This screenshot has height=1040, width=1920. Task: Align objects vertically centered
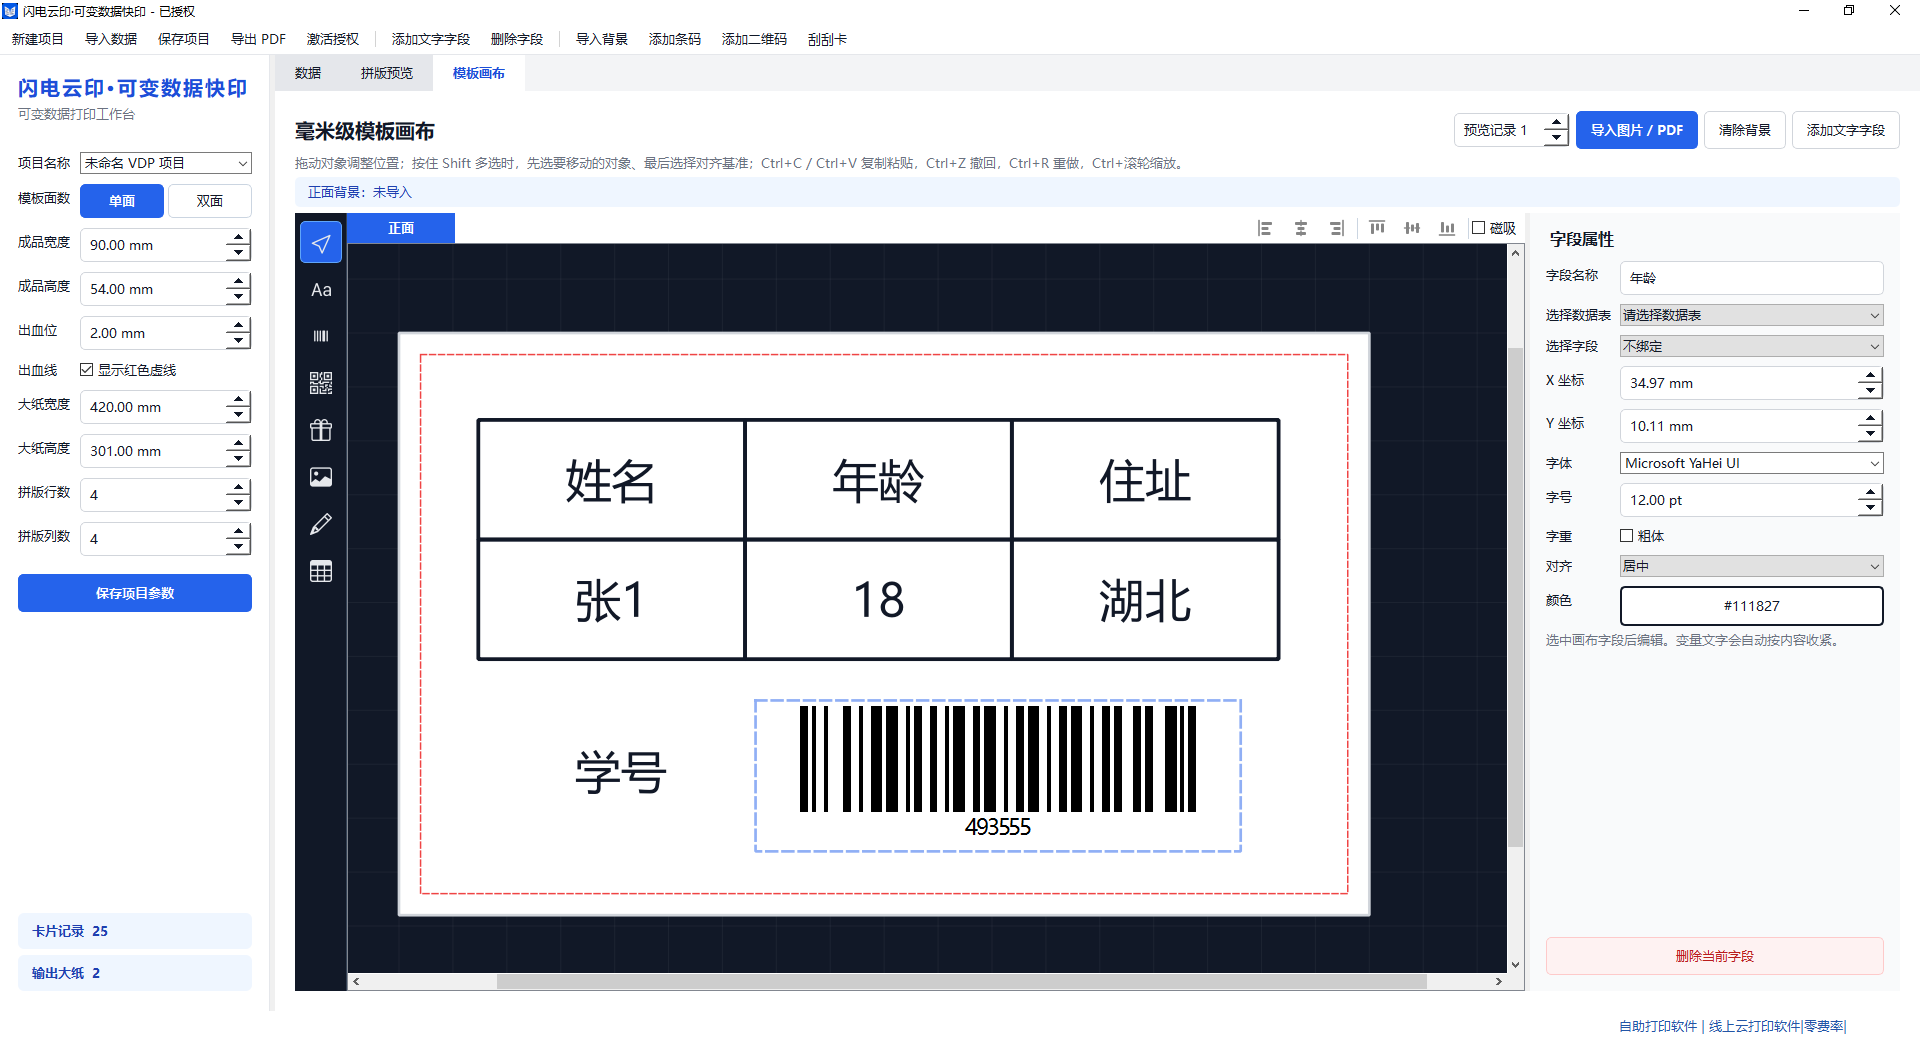coord(1412,228)
